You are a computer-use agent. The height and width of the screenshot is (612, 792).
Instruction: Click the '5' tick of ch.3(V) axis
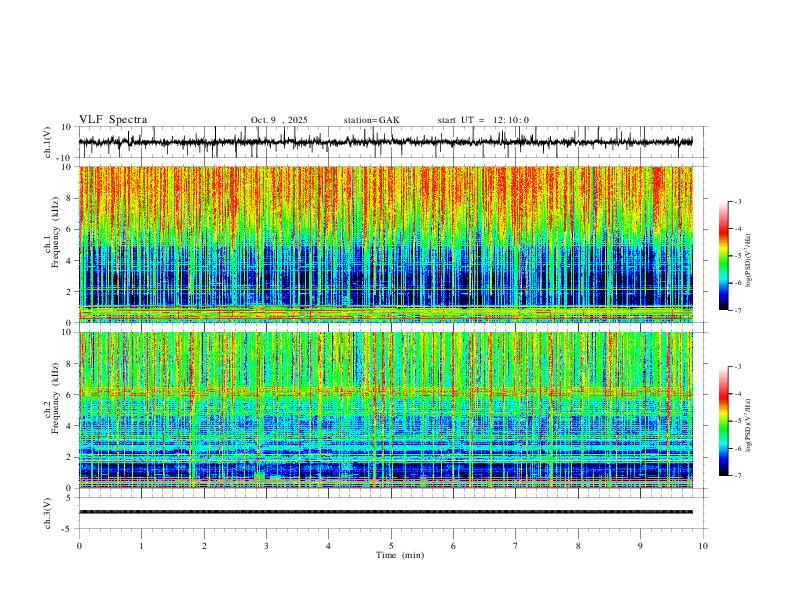coord(69,497)
